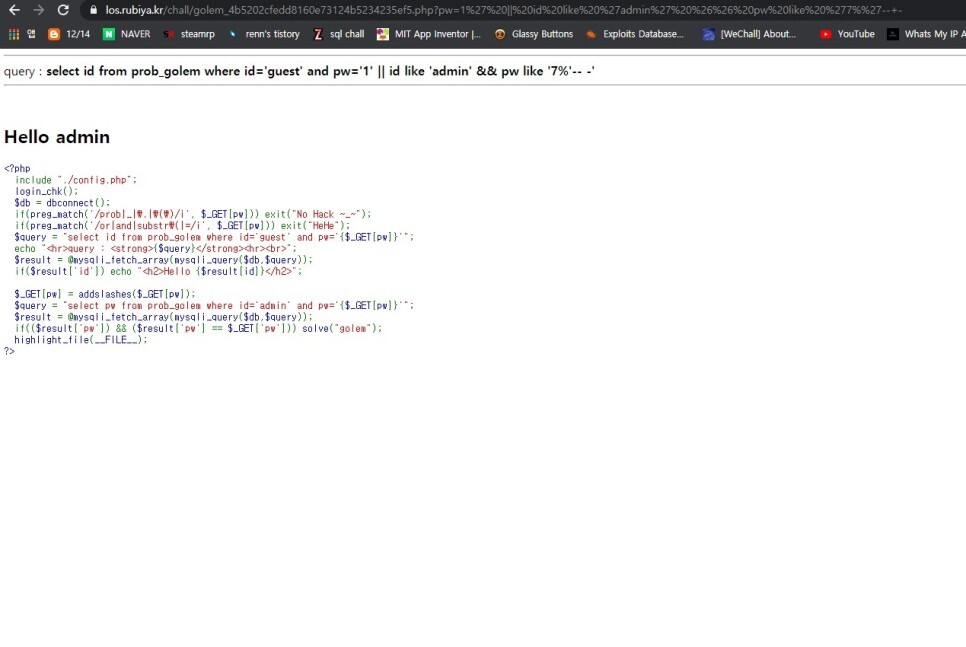Click the 'login_chk();' line
The height and width of the screenshot is (647, 966).
(x=46, y=192)
